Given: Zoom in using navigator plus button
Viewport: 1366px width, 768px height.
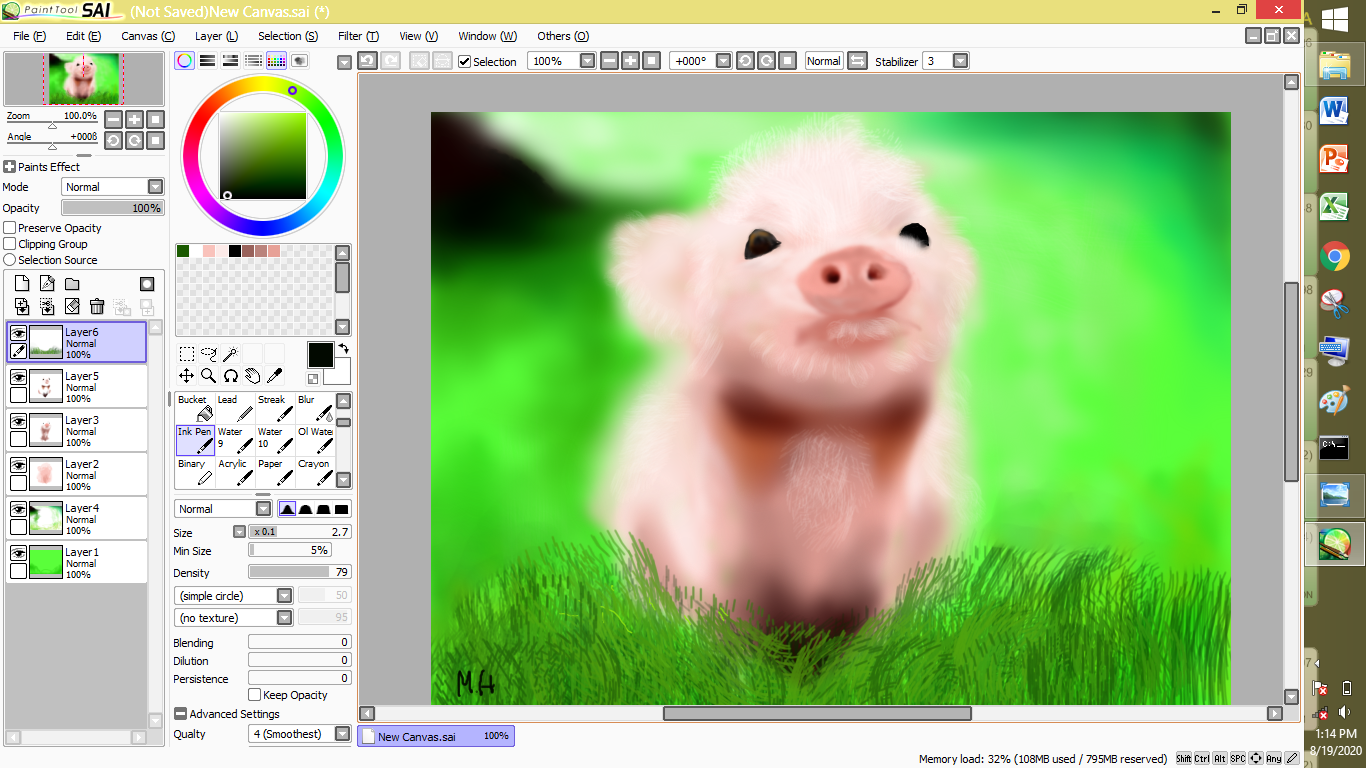Looking at the screenshot, I should (134, 119).
